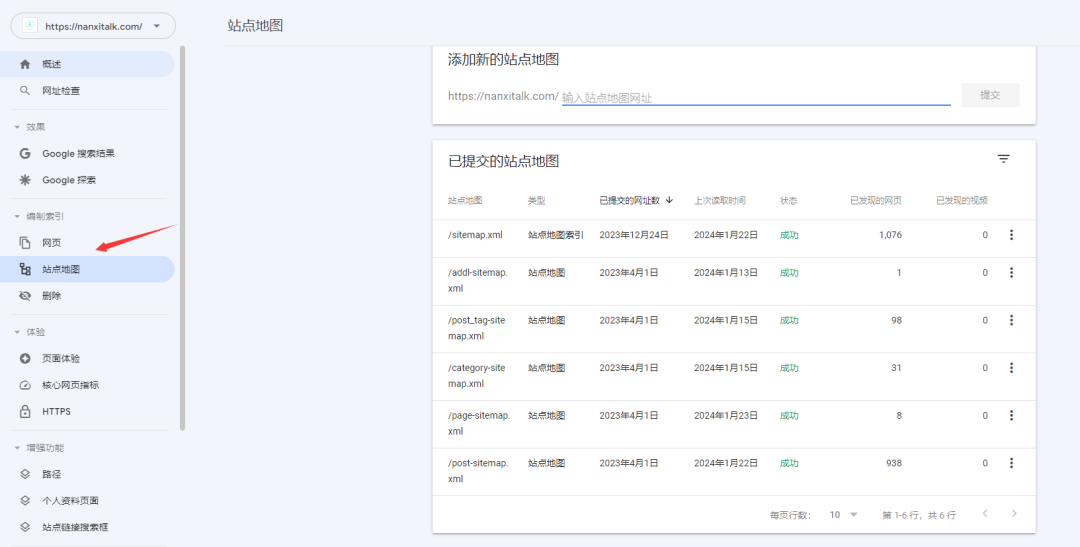Click the next page arrow in pagination
Screen dimensions: 1080x547
click(1014, 513)
